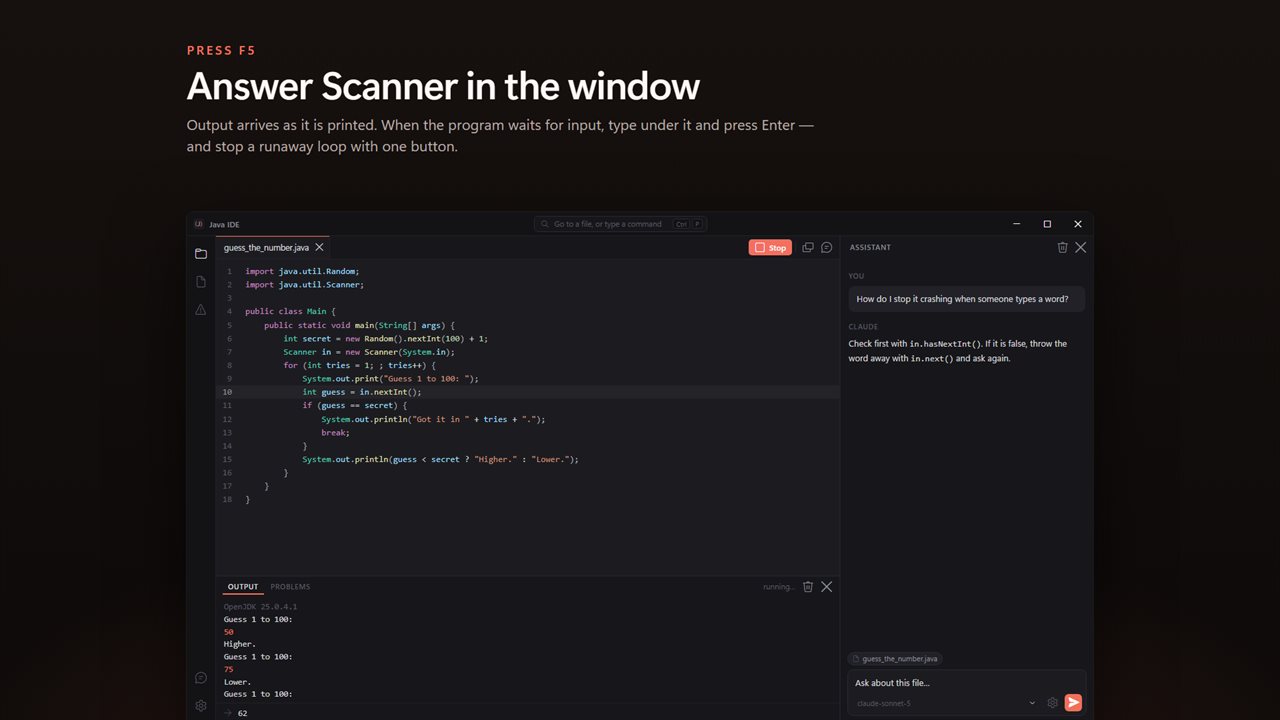Open the claude-sonnet-5 model dropdown
The height and width of the screenshot is (720, 1280).
click(x=947, y=703)
